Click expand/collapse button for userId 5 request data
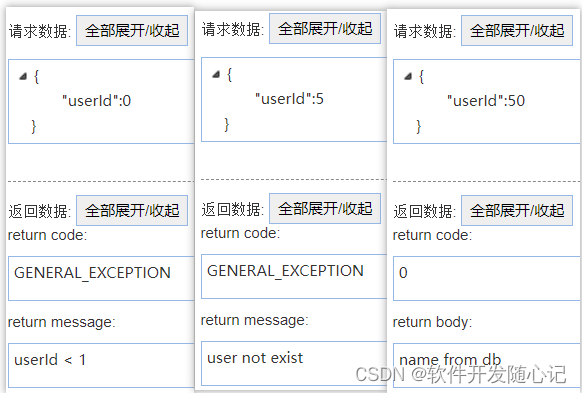This screenshot has width=582, height=393. (x=325, y=29)
